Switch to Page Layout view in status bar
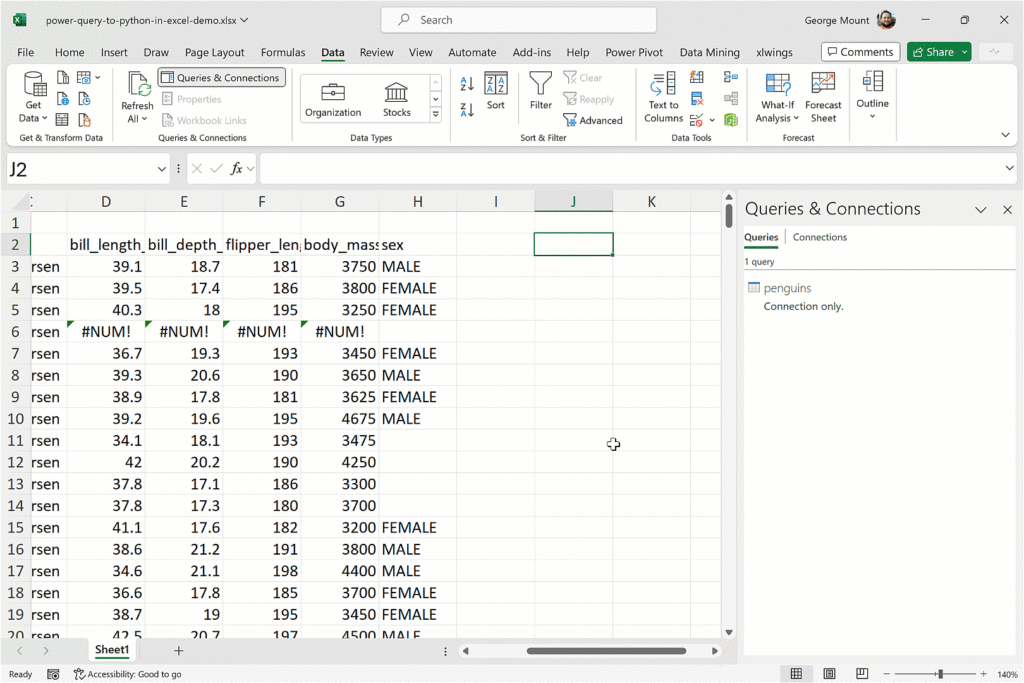 pos(829,674)
